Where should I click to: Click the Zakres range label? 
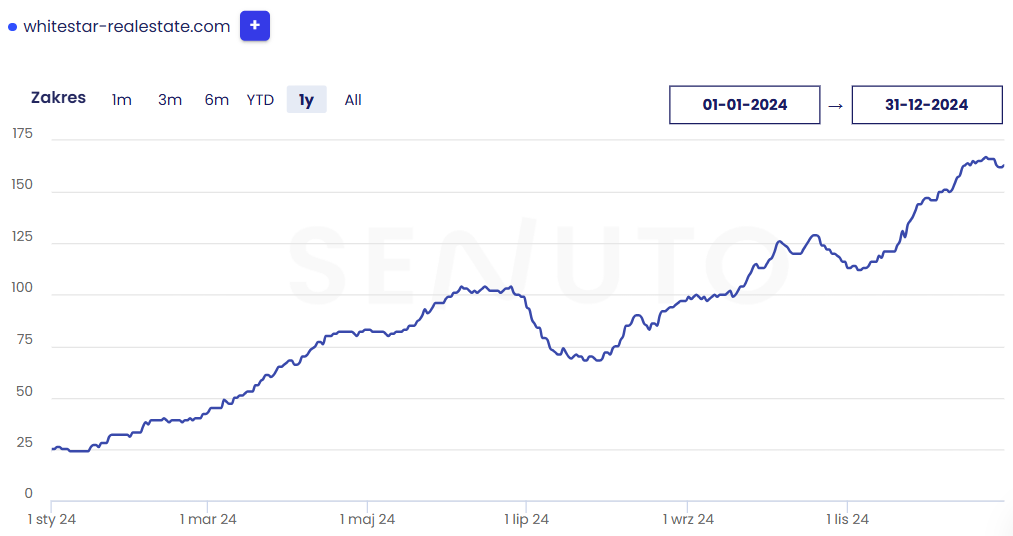tap(58, 98)
